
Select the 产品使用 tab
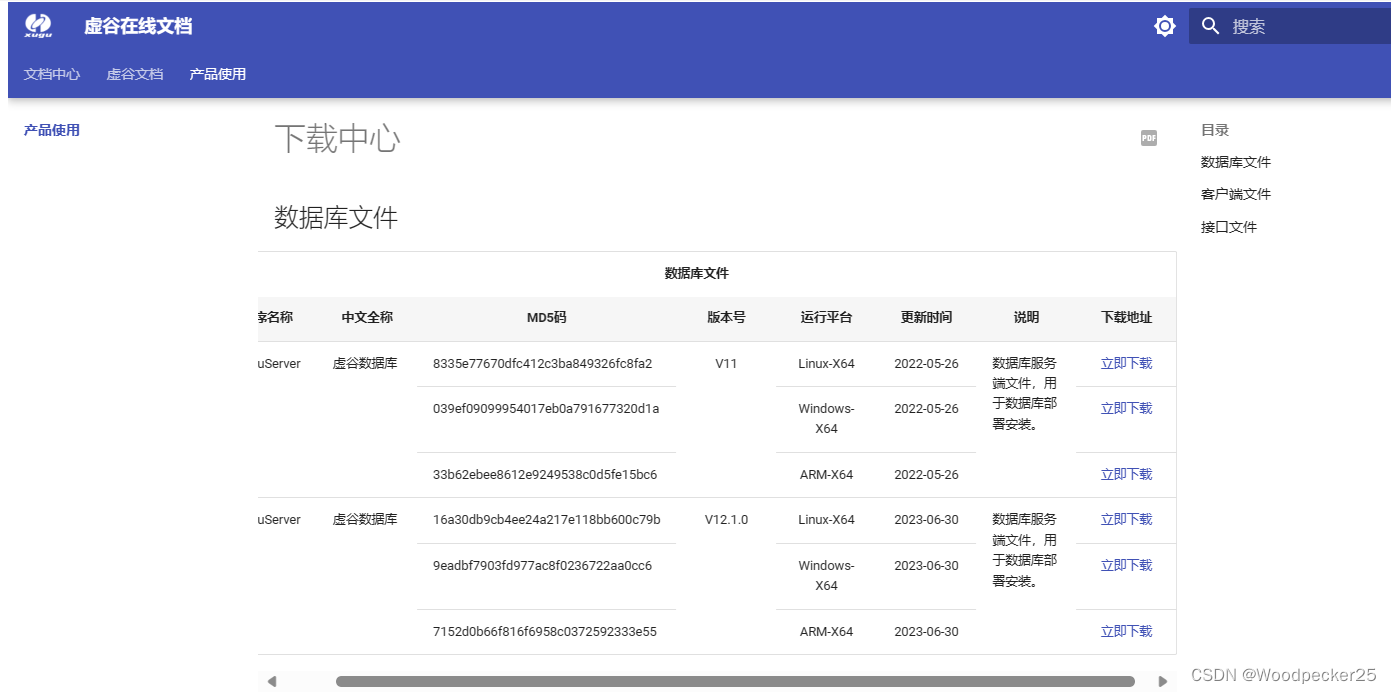click(x=218, y=74)
